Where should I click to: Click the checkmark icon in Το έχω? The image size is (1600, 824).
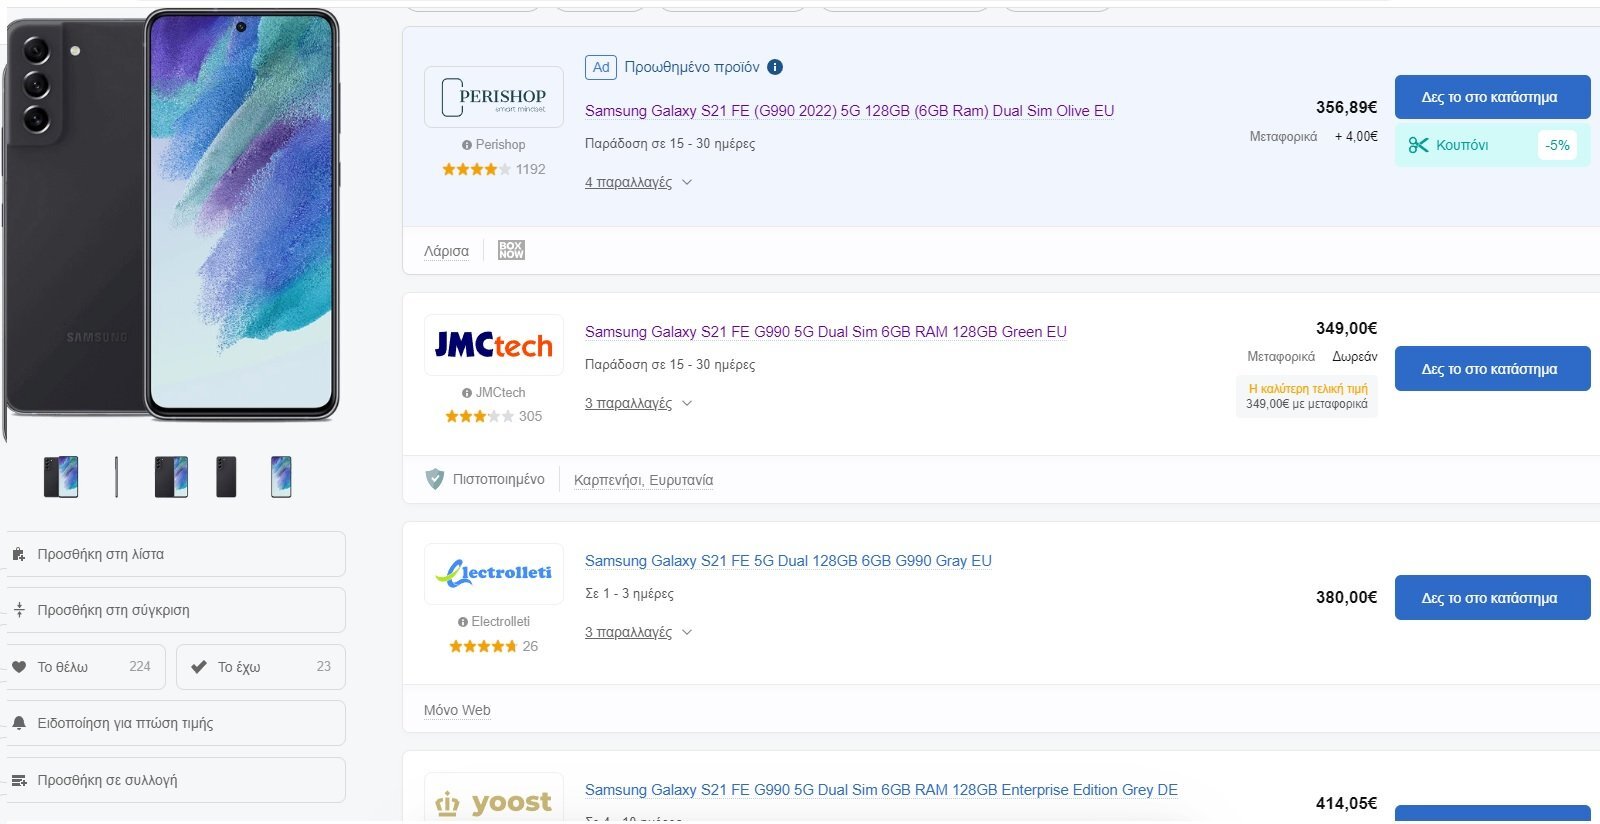(199, 667)
